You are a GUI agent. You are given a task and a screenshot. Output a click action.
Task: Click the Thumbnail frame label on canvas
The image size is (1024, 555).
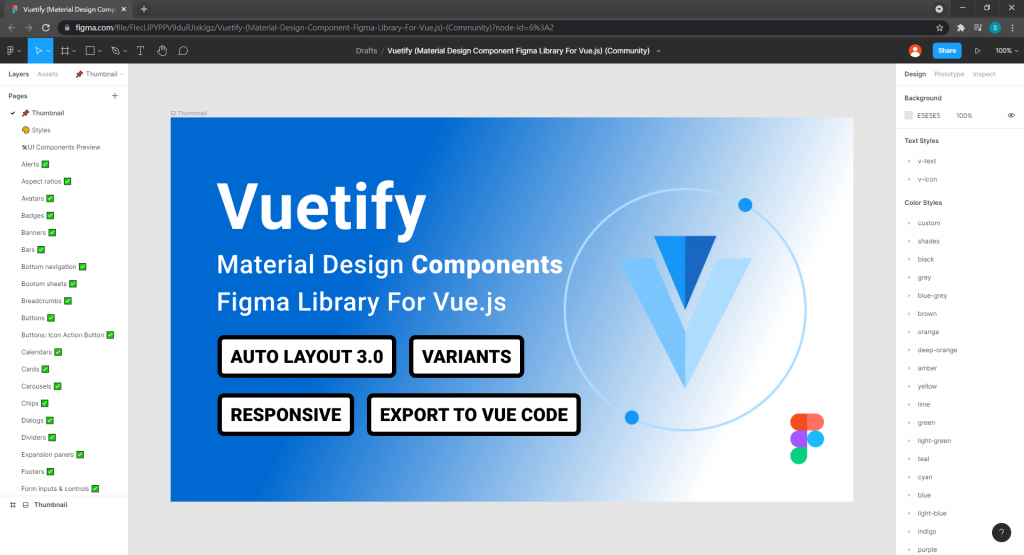pos(189,113)
